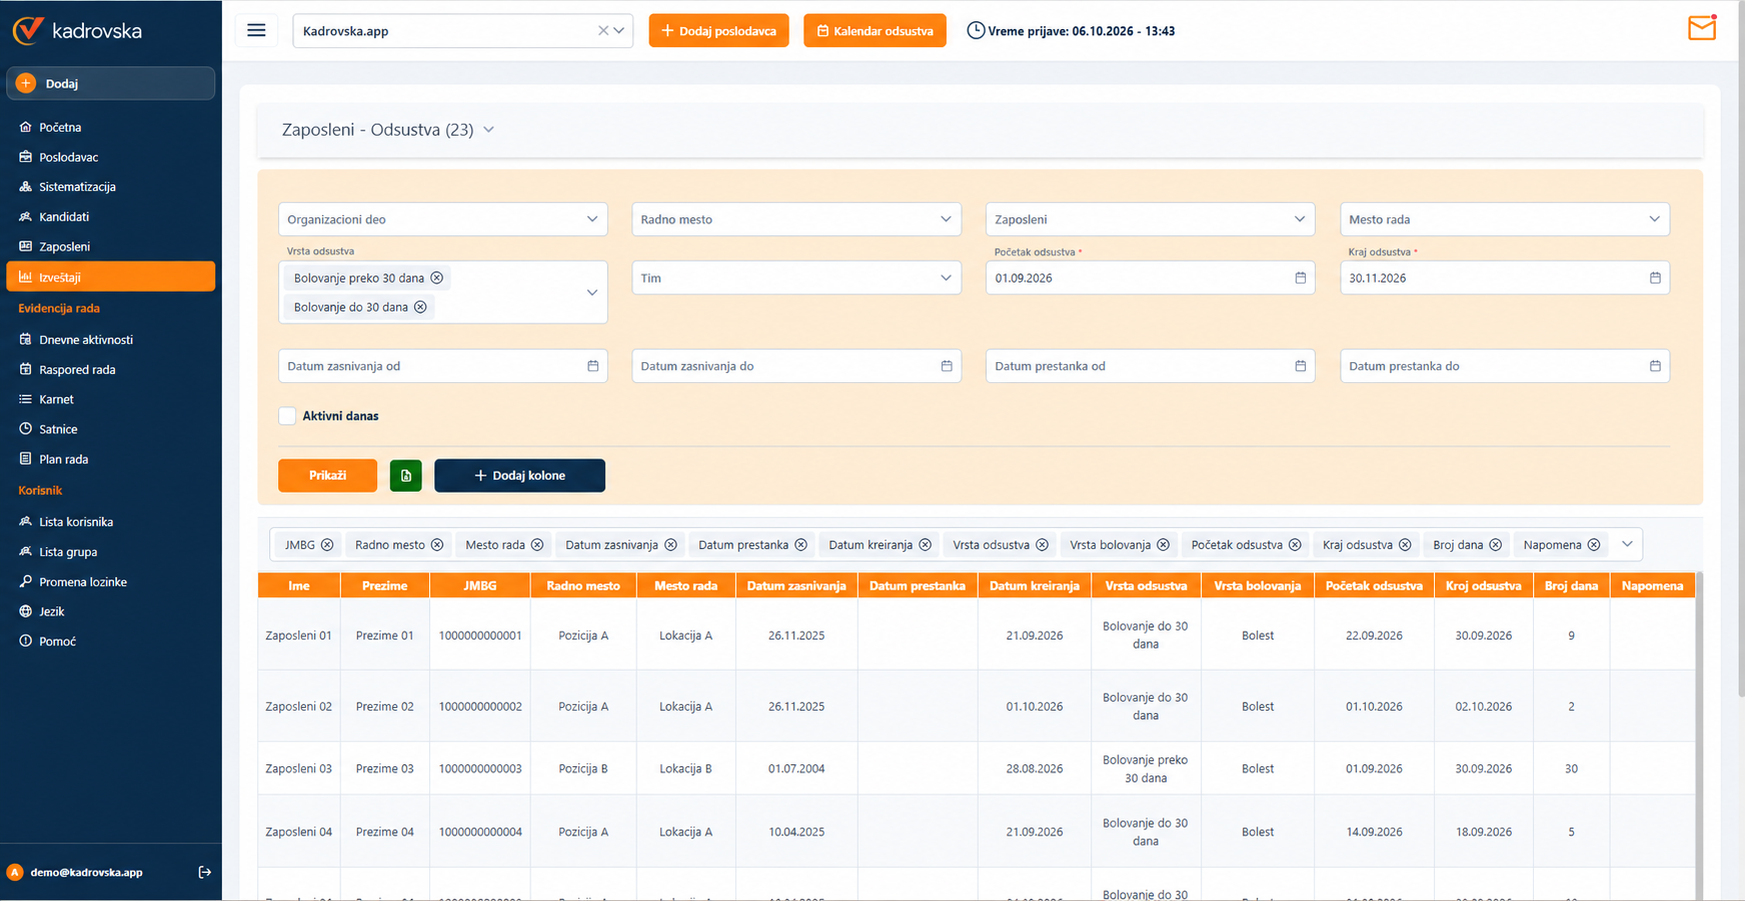Expand the Organizacioni deo dropdown
Viewport: 1745px width, 901px height.
click(443, 219)
